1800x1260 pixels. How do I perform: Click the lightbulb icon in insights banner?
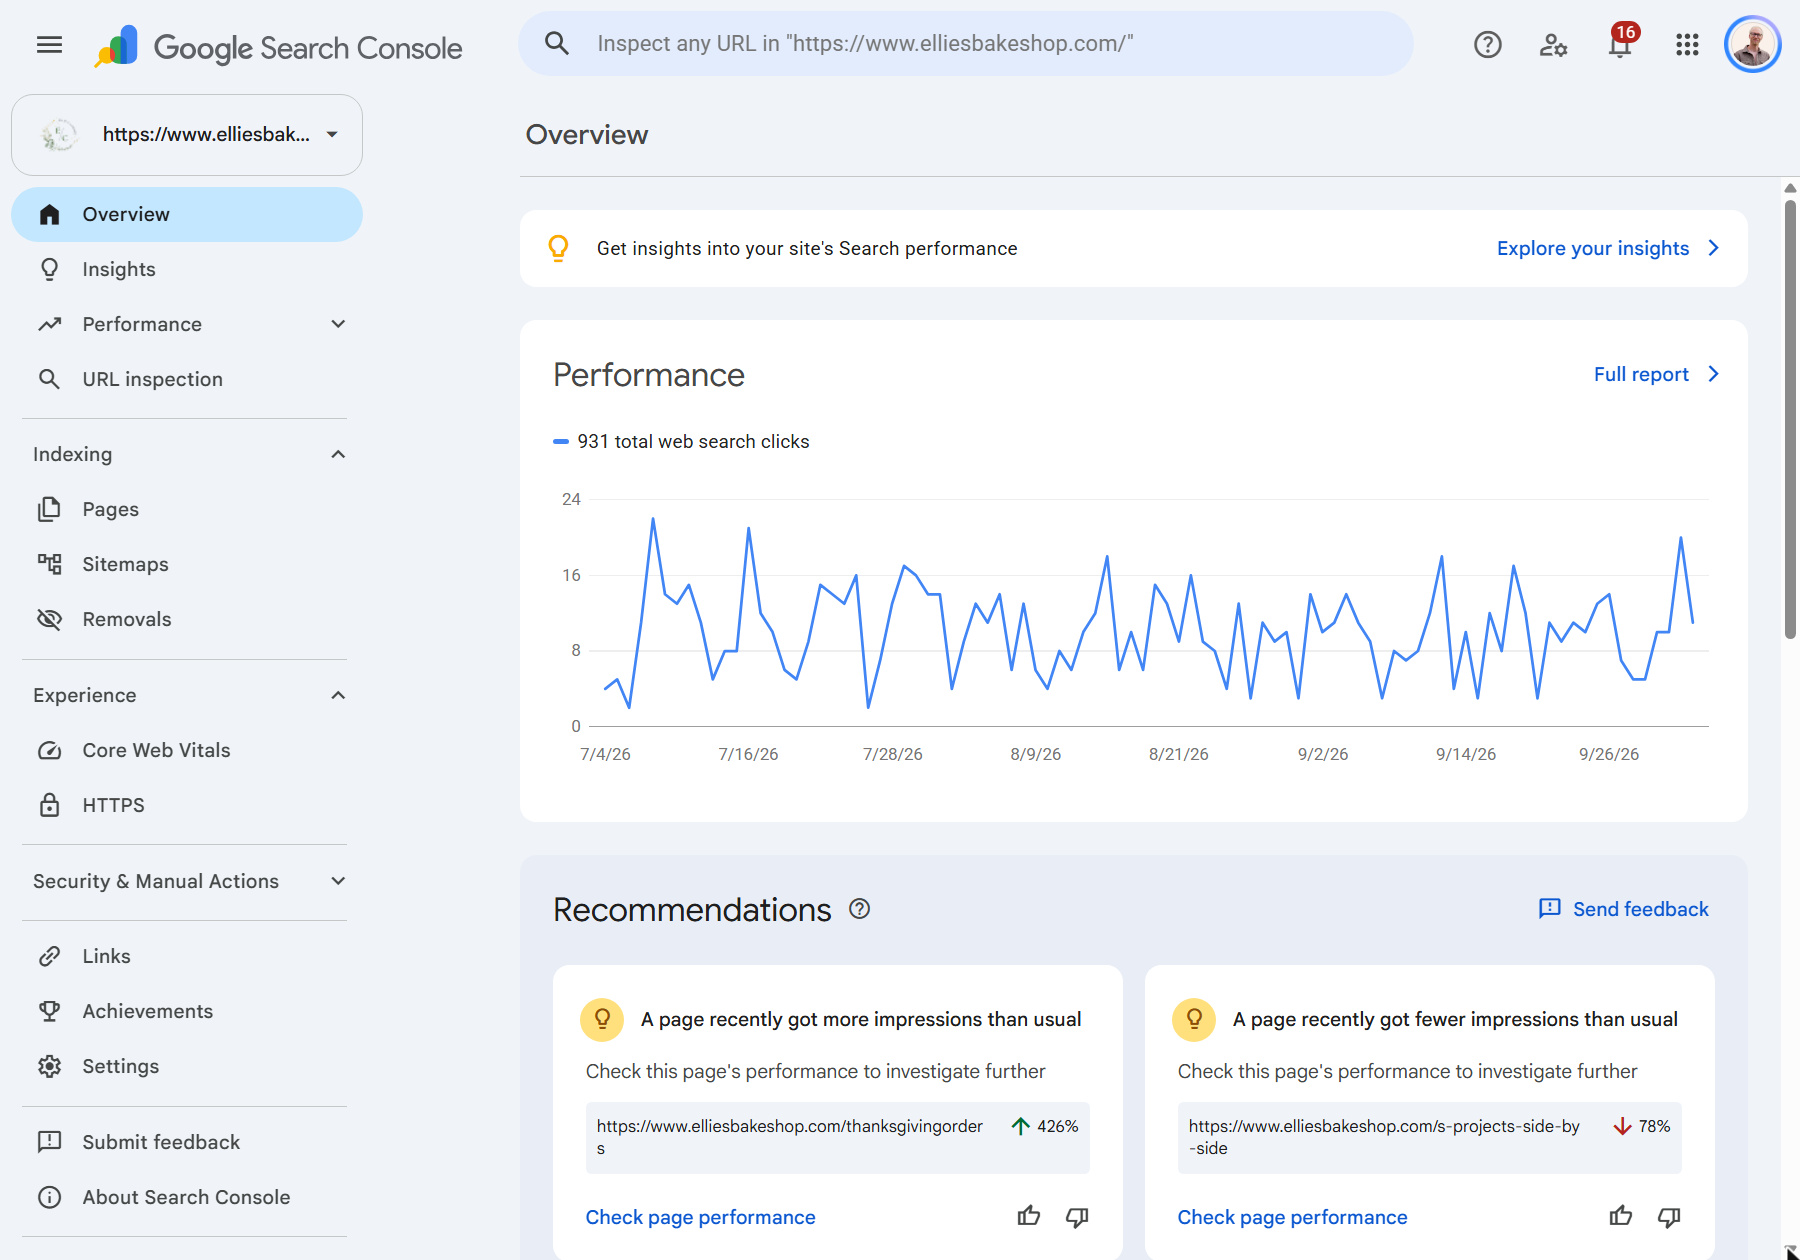[x=558, y=248]
